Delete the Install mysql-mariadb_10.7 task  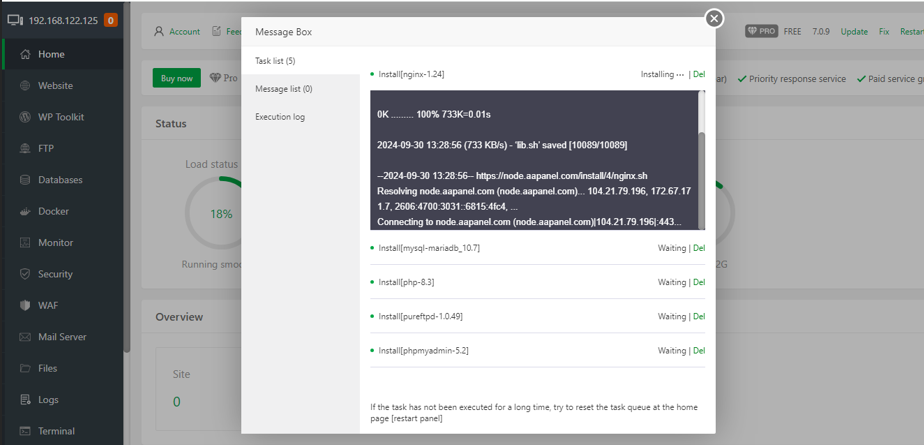tap(699, 248)
